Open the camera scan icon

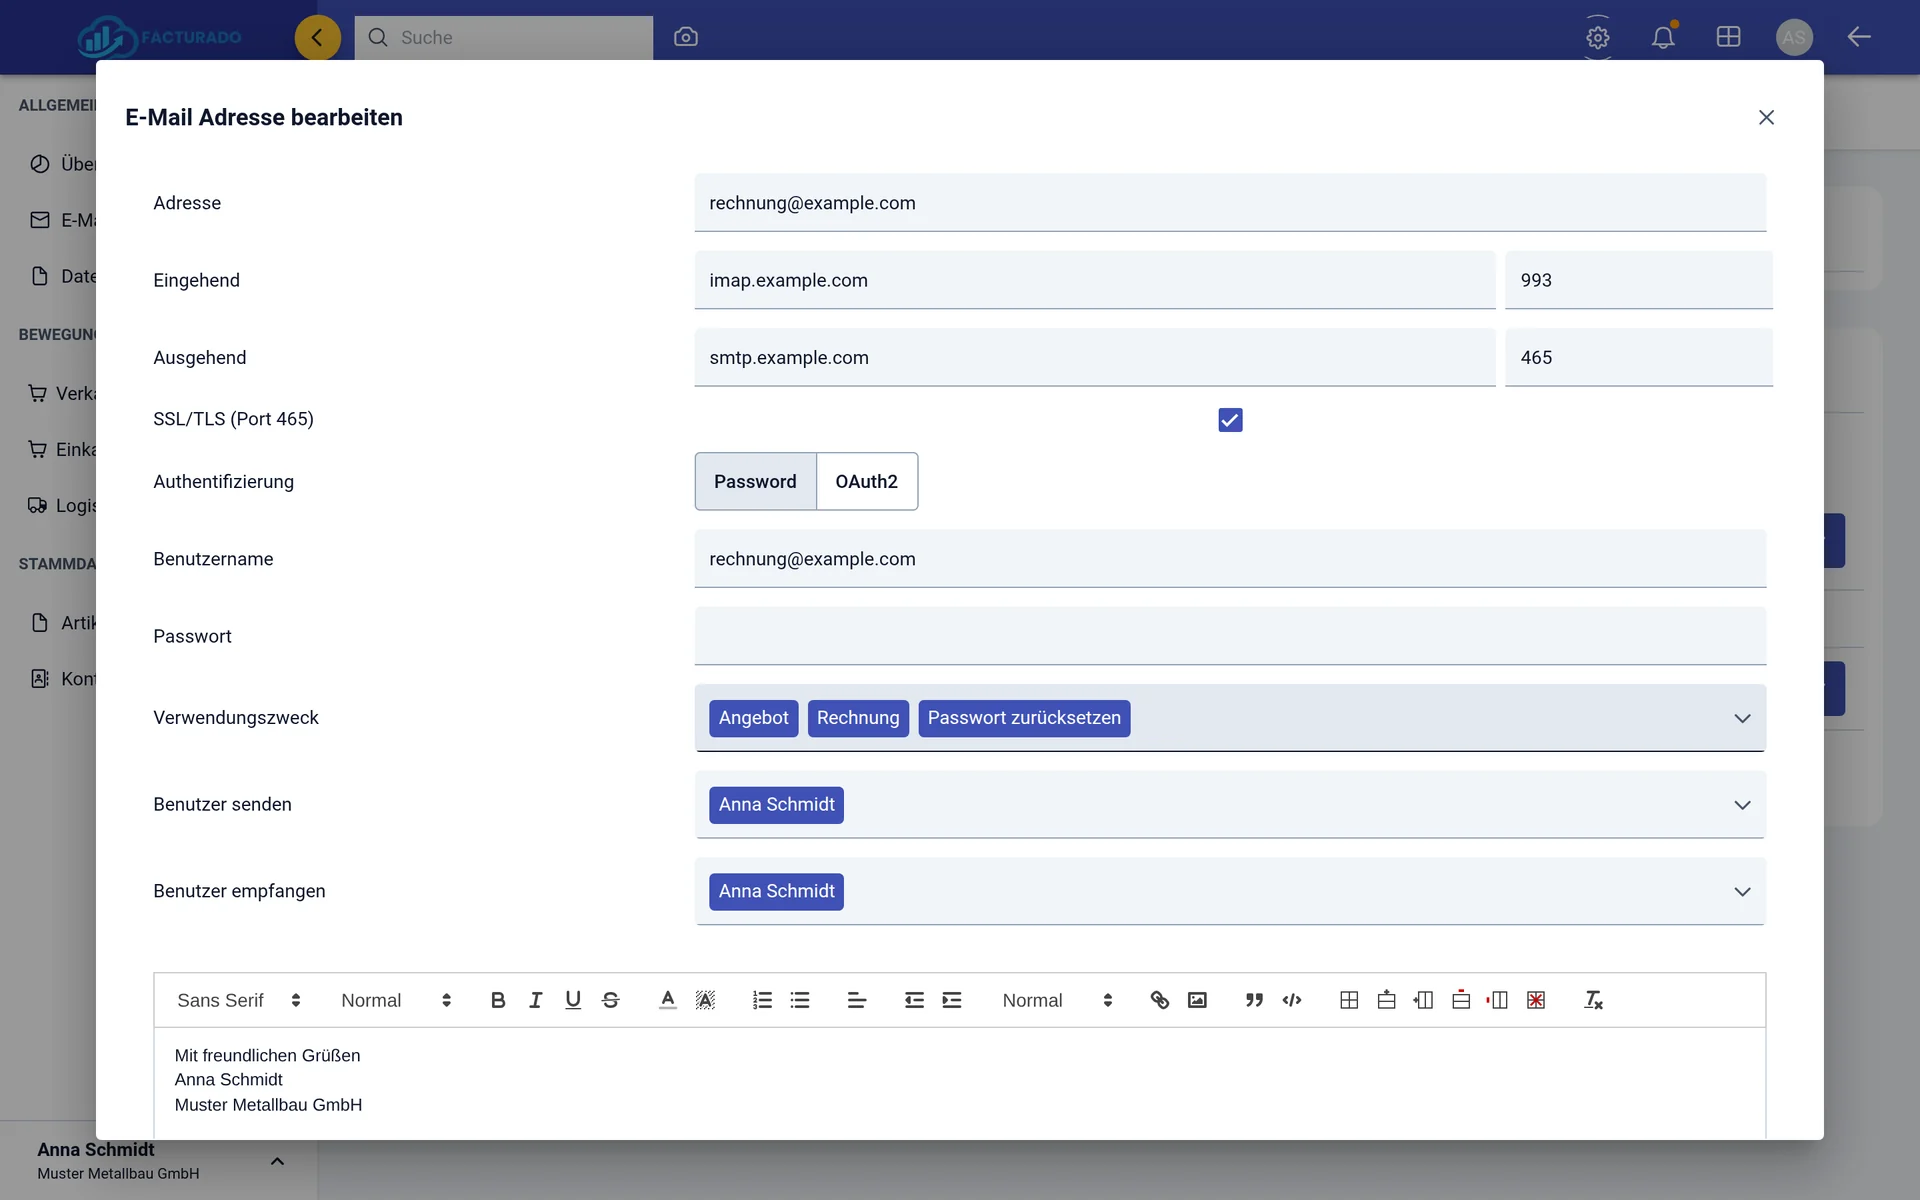click(686, 37)
